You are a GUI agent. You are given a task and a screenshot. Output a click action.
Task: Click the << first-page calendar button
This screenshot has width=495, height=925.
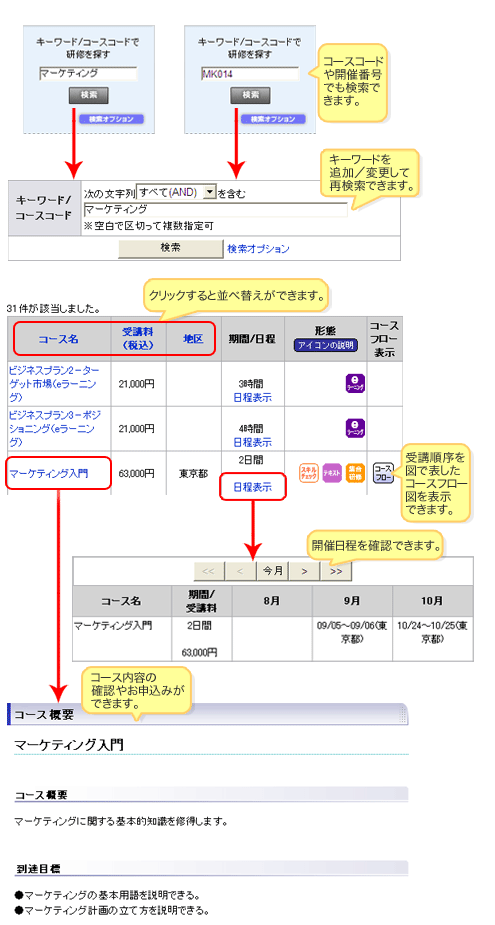tap(209, 571)
